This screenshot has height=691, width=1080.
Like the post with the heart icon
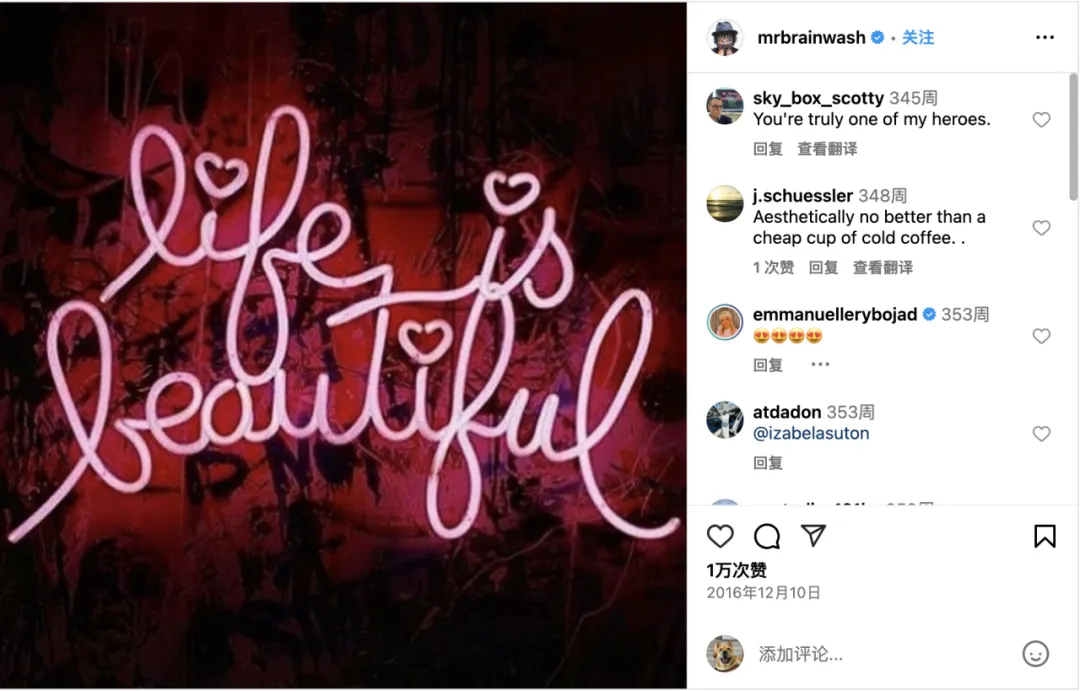coord(720,536)
